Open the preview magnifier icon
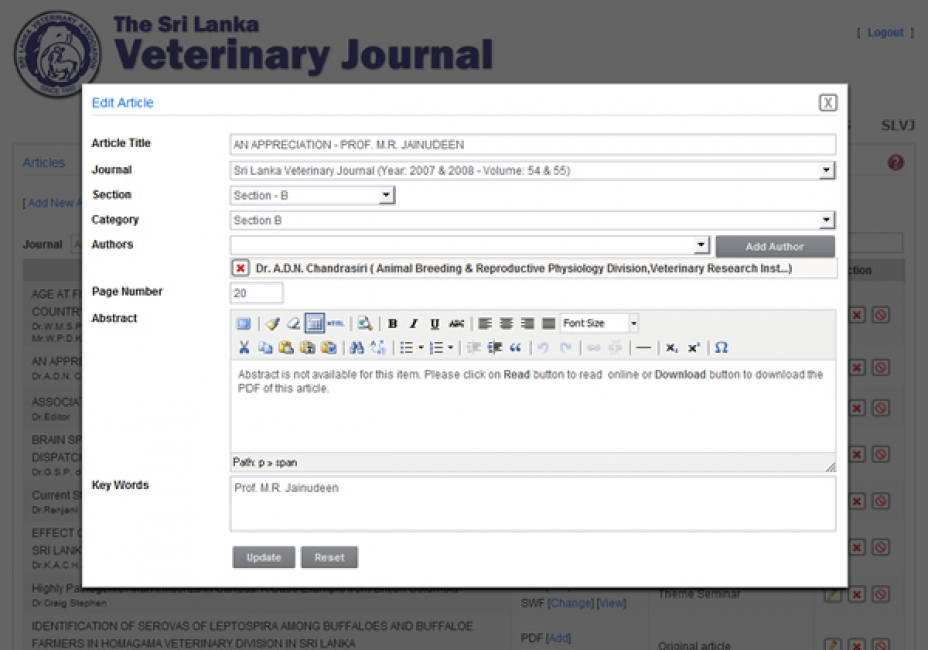Viewport: 928px width, 650px height. click(x=365, y=323)
